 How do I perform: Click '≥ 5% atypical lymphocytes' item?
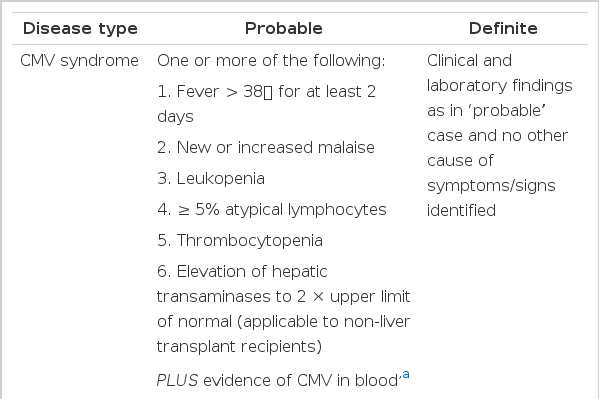coord(272,210)
